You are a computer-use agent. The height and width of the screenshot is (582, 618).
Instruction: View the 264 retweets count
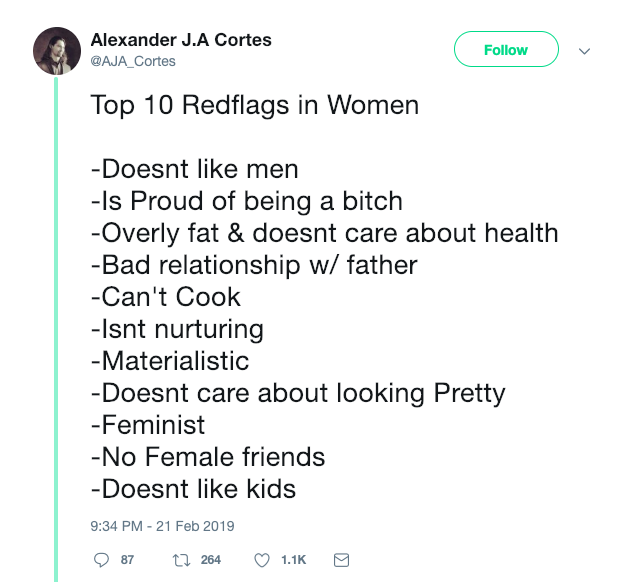210,559
